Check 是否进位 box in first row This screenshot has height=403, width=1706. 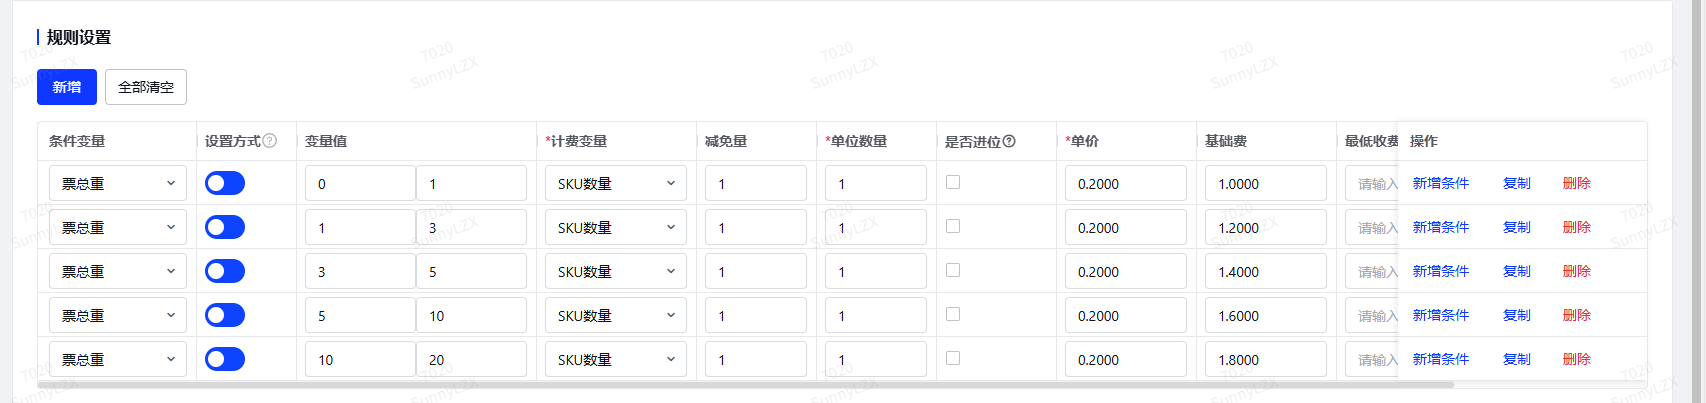tap(953, 182)
